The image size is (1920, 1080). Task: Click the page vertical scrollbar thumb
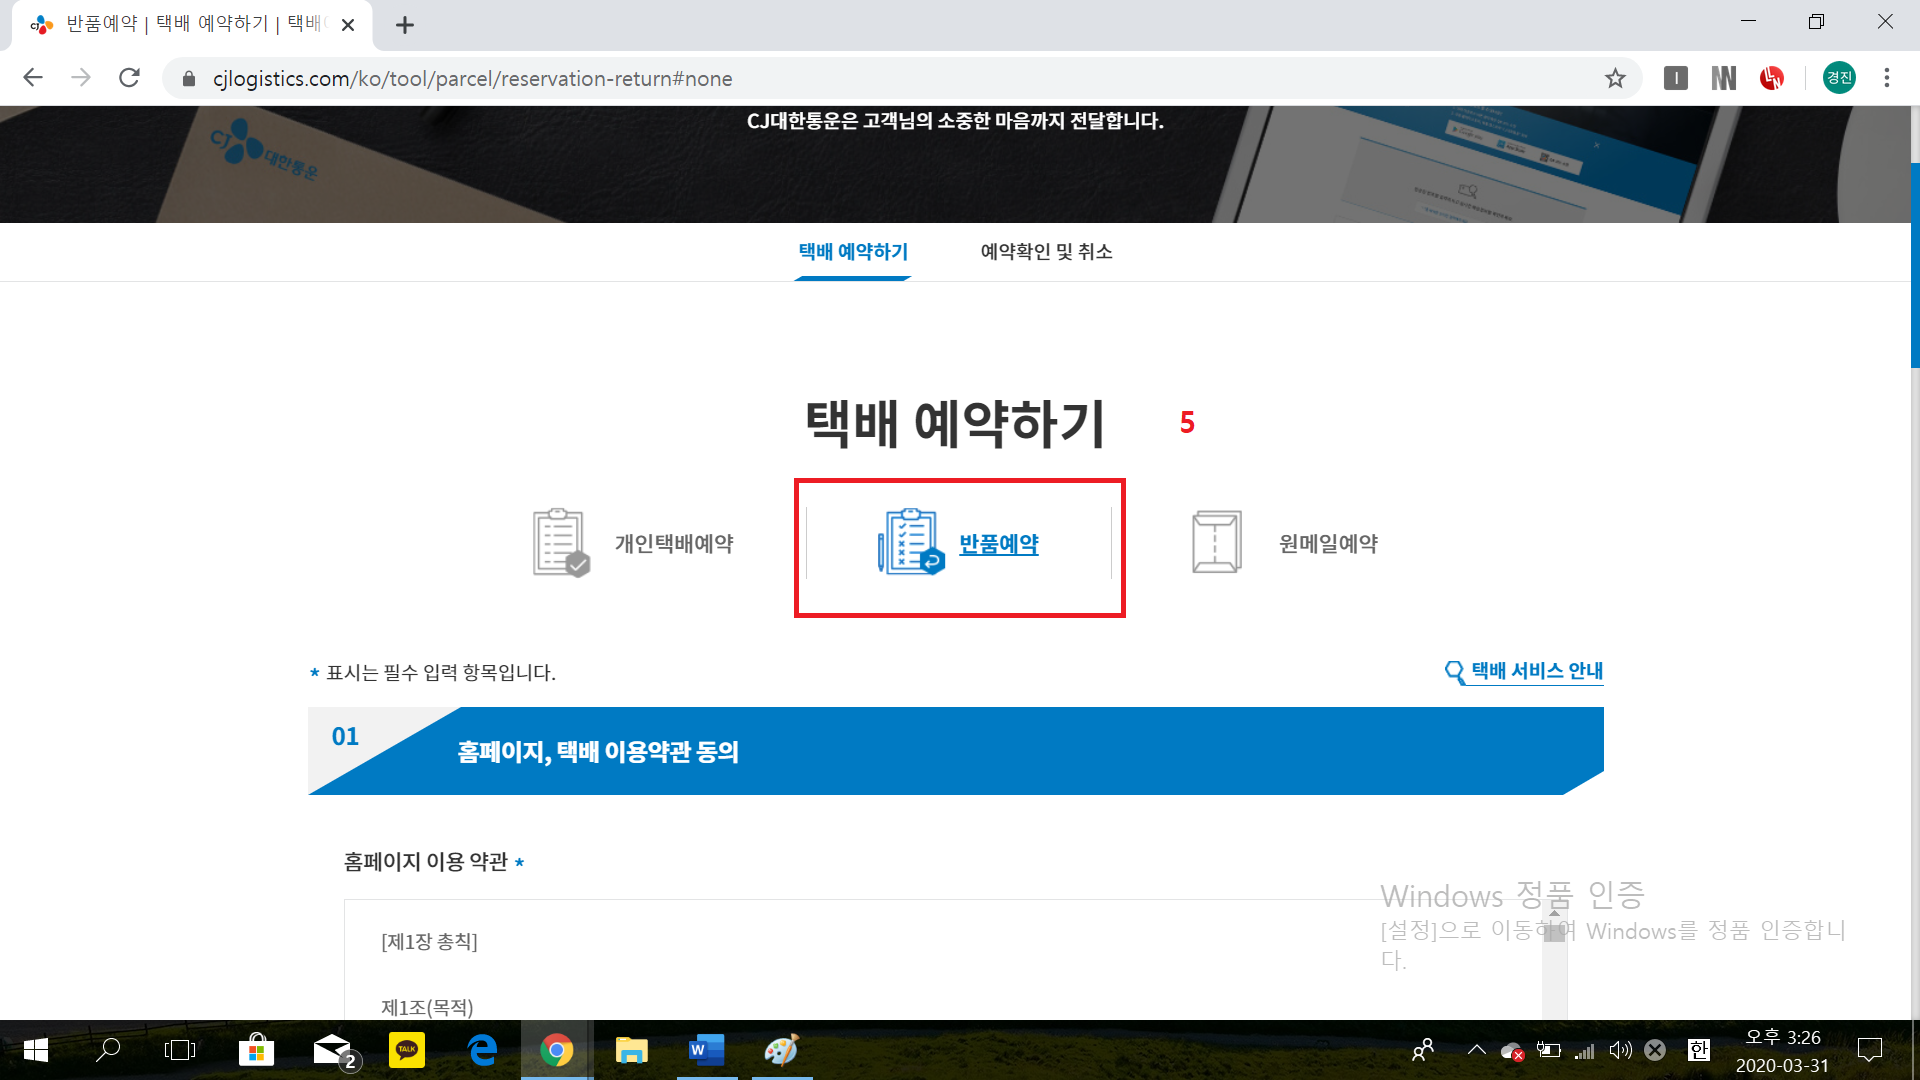pos(1914,265)
